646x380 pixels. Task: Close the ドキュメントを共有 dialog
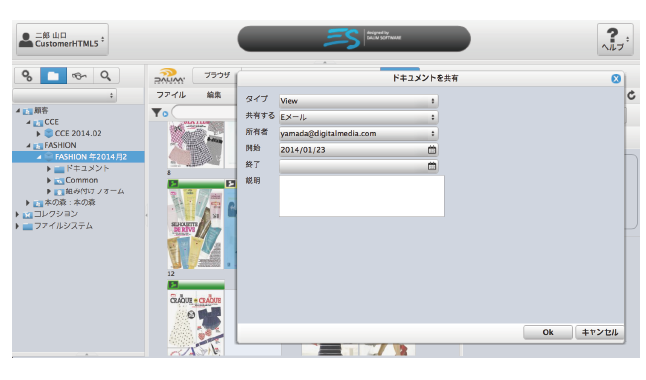(x=616, y=79)
